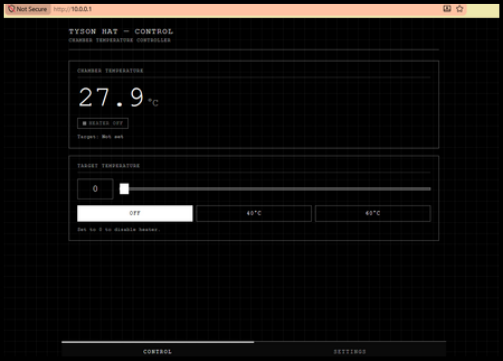
Task: Click the target temperature slider handle
Action: [x=124, y=189]
